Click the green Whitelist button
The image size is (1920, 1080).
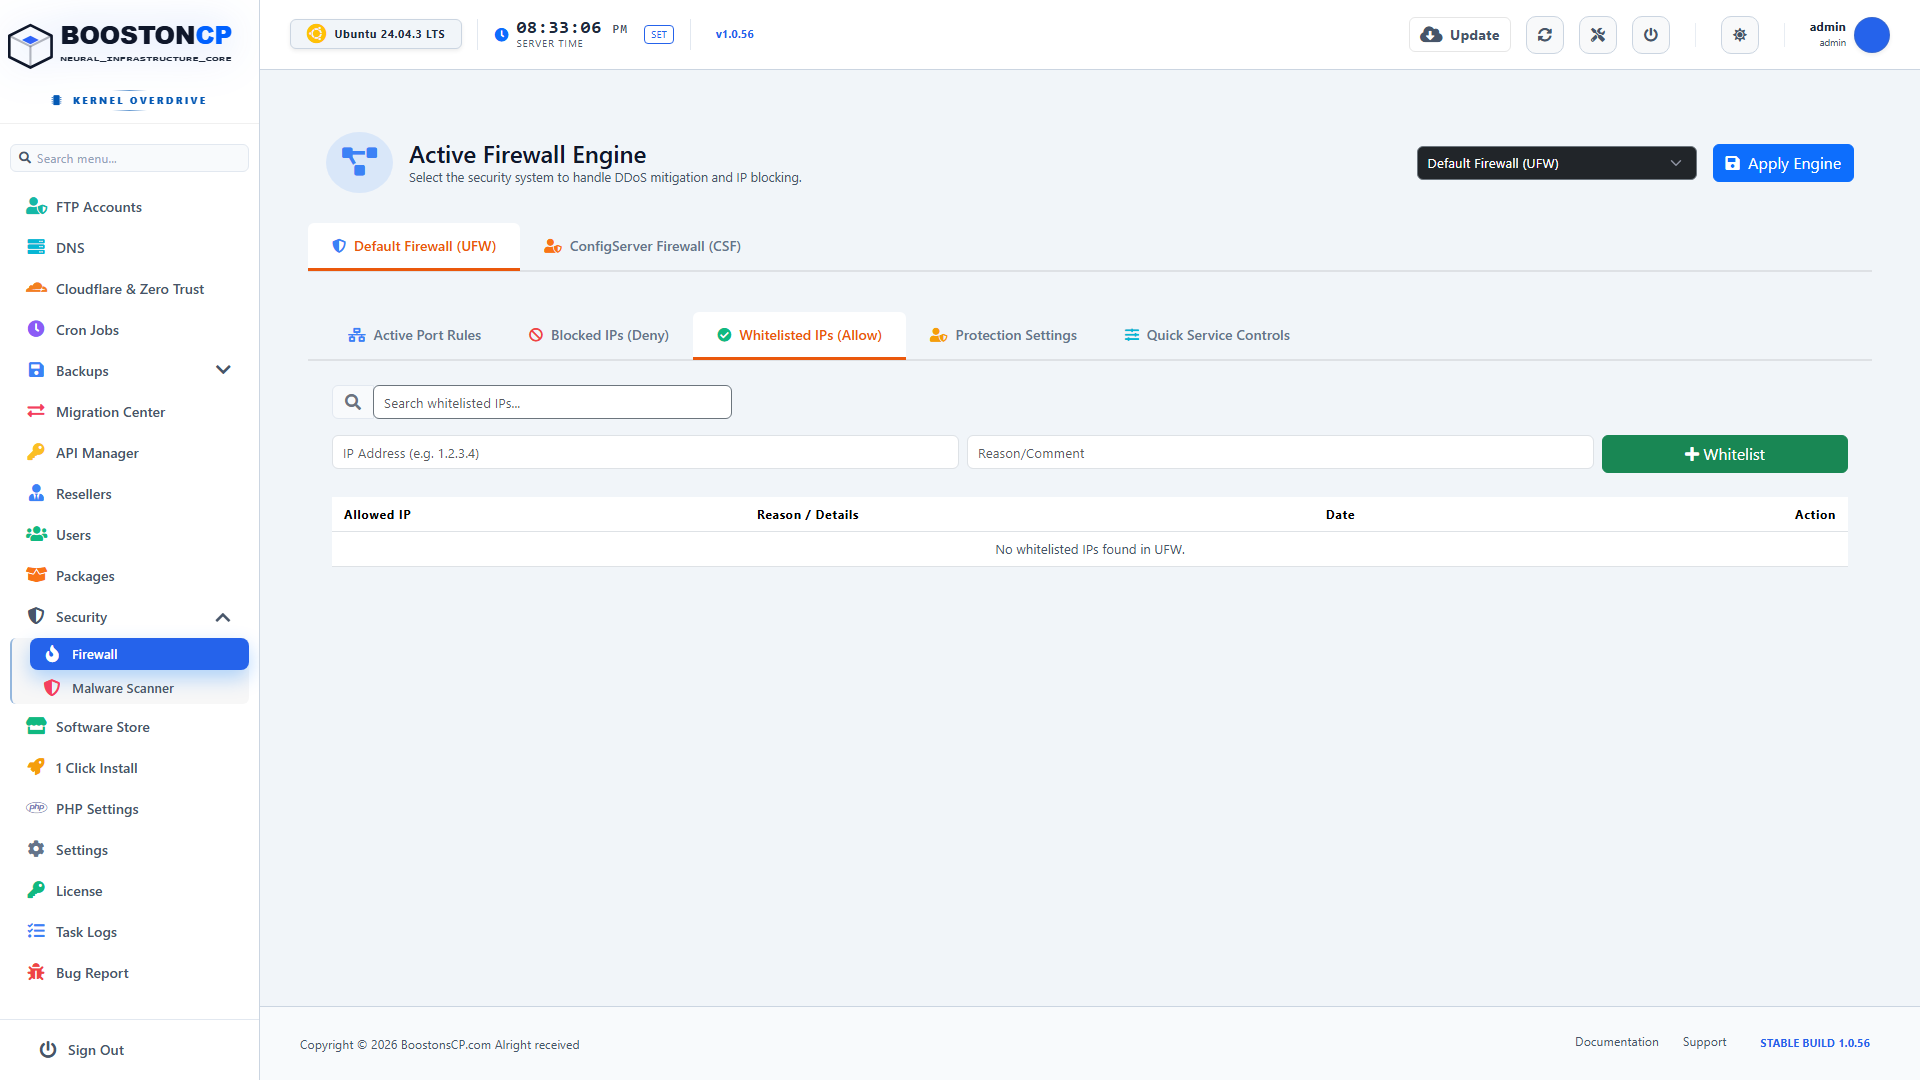(x=1724, y=454)
